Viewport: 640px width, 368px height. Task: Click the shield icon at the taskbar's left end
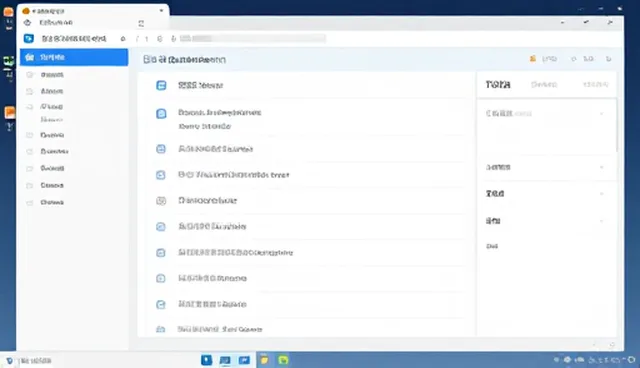tap(9, 361)
